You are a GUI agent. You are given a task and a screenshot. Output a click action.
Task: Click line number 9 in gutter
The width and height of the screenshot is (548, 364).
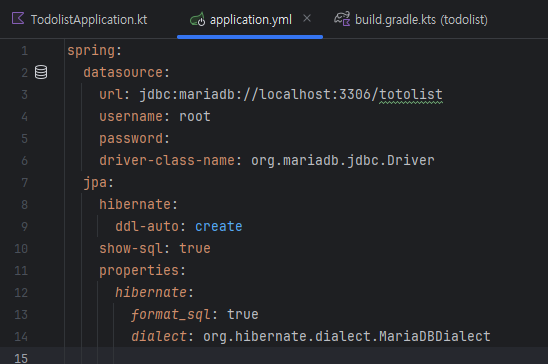coord(24,226)
